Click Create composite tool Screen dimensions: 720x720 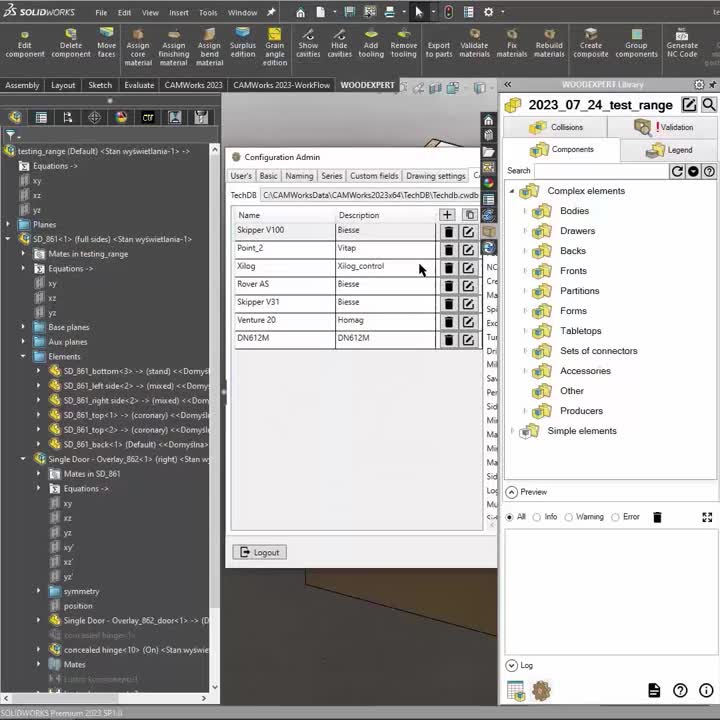click(591, 45)
